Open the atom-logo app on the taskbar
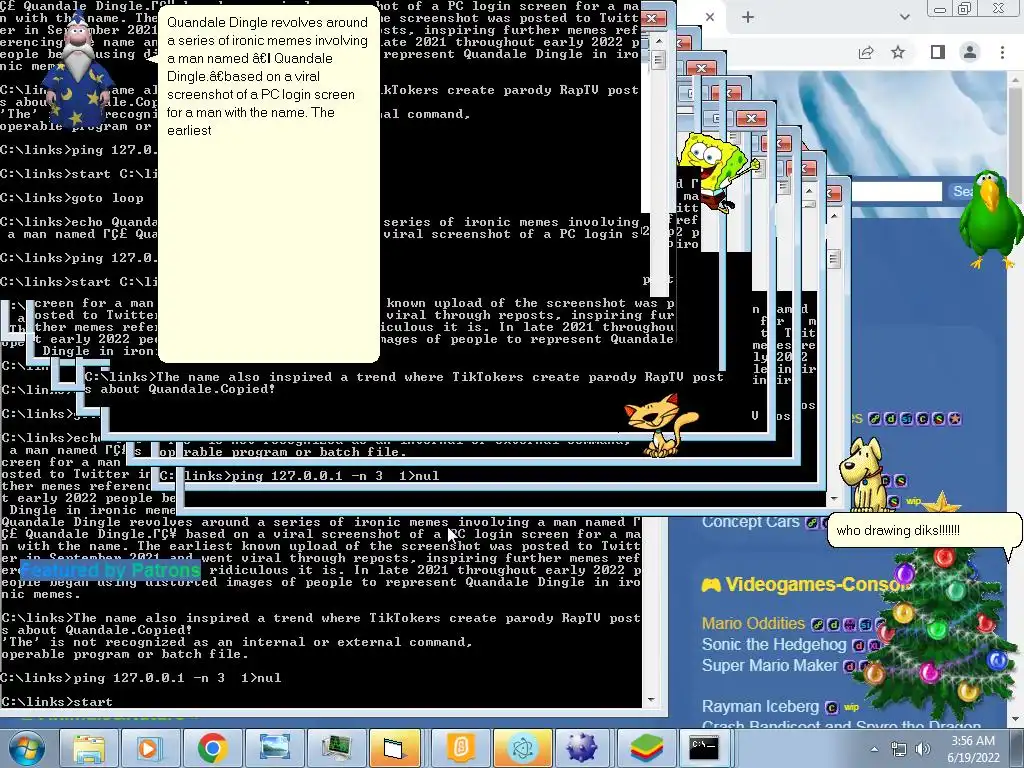Screen dimensions: 1024x768 522,748
